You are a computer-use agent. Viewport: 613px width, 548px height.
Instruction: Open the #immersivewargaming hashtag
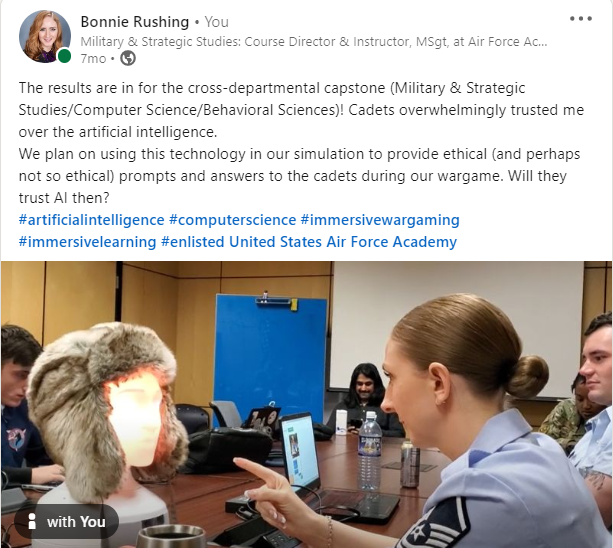[x=380, y=220]
